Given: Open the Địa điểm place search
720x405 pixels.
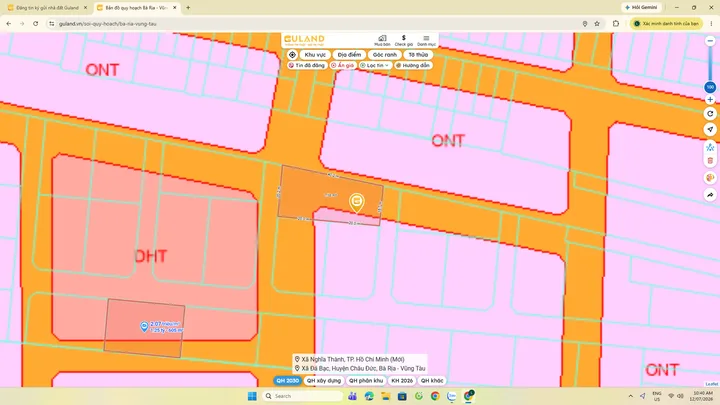Looking at the screenshot, I should click(349, 55).
